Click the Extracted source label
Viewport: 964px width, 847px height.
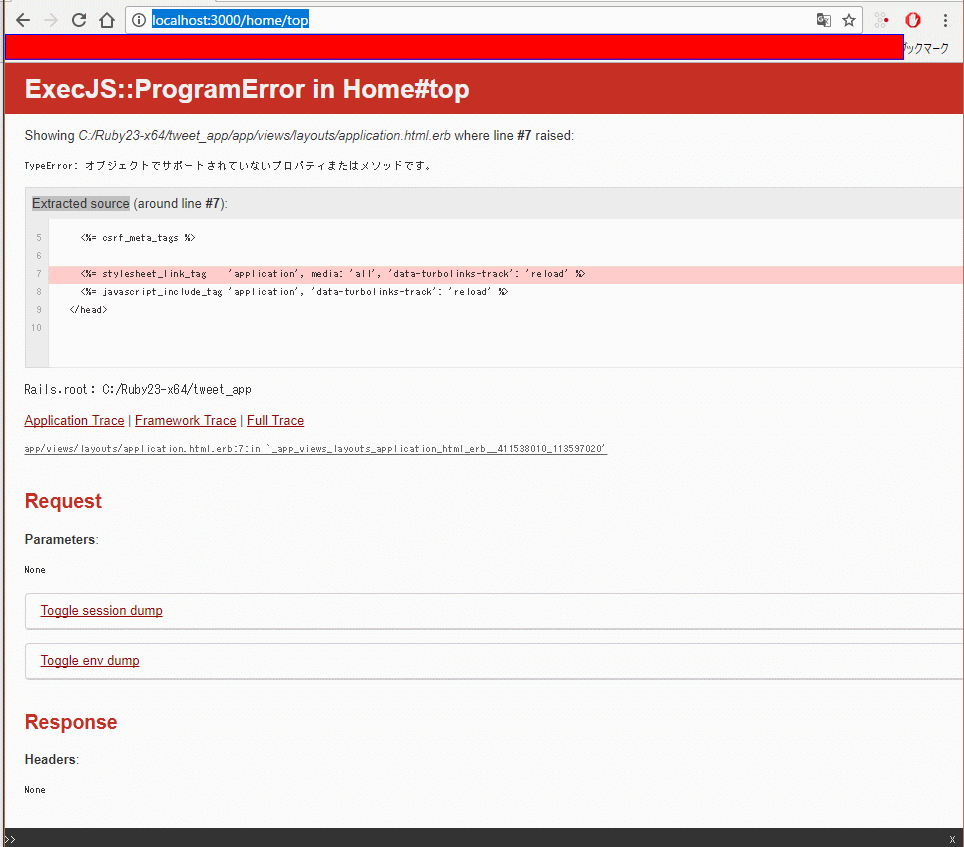[x=81, y=203]
